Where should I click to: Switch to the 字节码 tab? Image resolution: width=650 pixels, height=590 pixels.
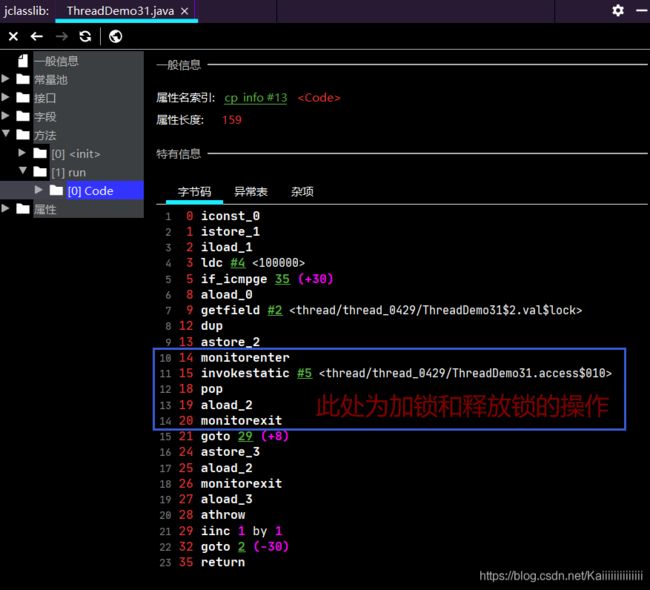pyautogui.click(x=194, y=192)
